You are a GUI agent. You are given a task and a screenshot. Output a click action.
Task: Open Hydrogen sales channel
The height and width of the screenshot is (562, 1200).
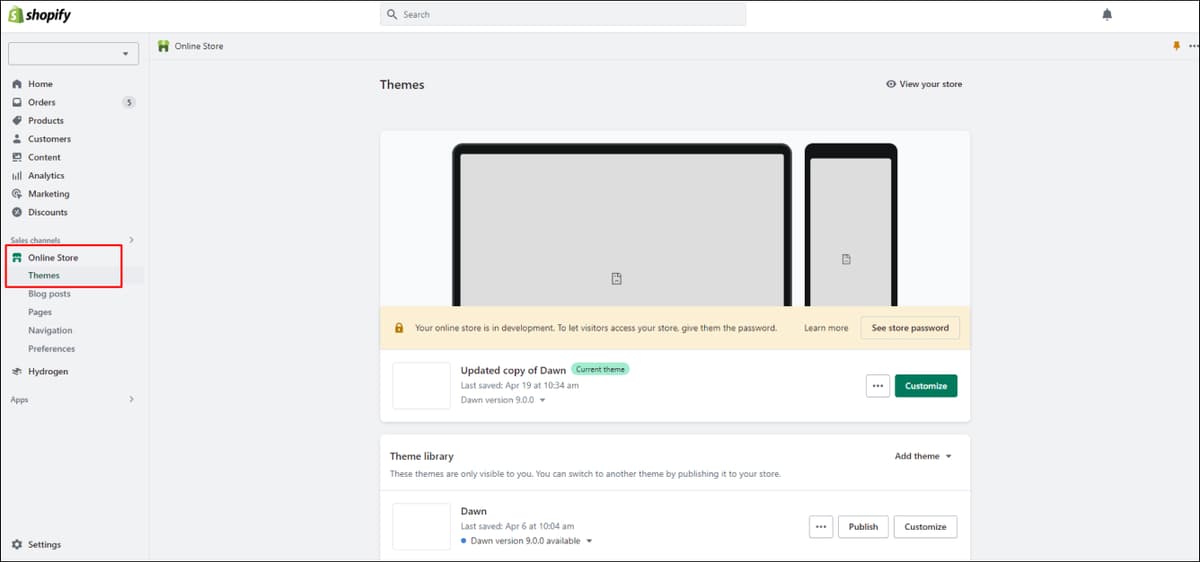[x=48, y=371]
